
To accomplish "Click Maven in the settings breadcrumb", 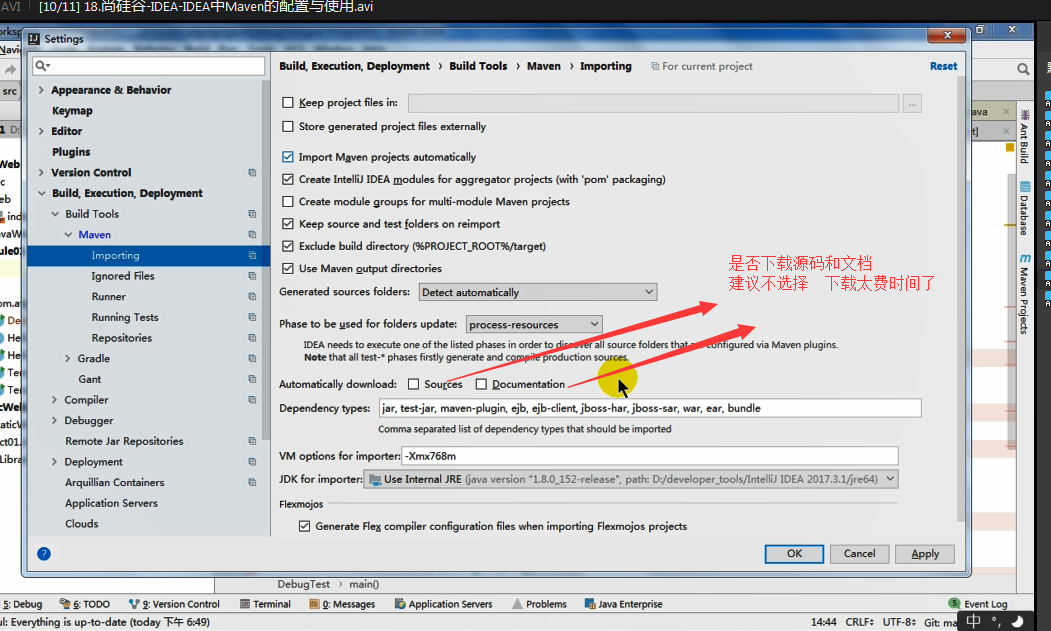I will tap(544, 66).
